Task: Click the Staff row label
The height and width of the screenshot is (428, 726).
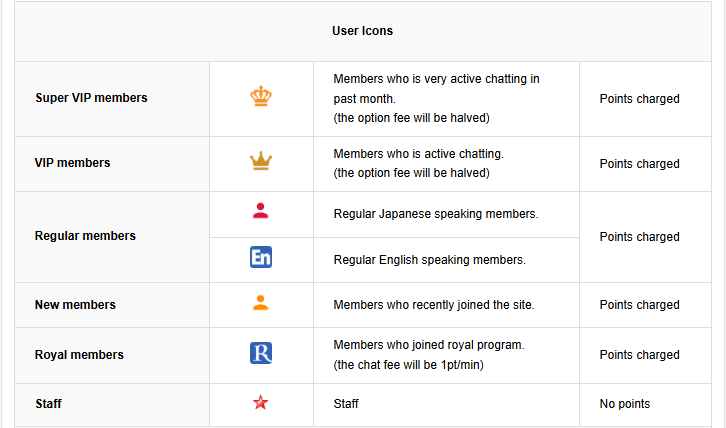Action: tap(50, 404)
